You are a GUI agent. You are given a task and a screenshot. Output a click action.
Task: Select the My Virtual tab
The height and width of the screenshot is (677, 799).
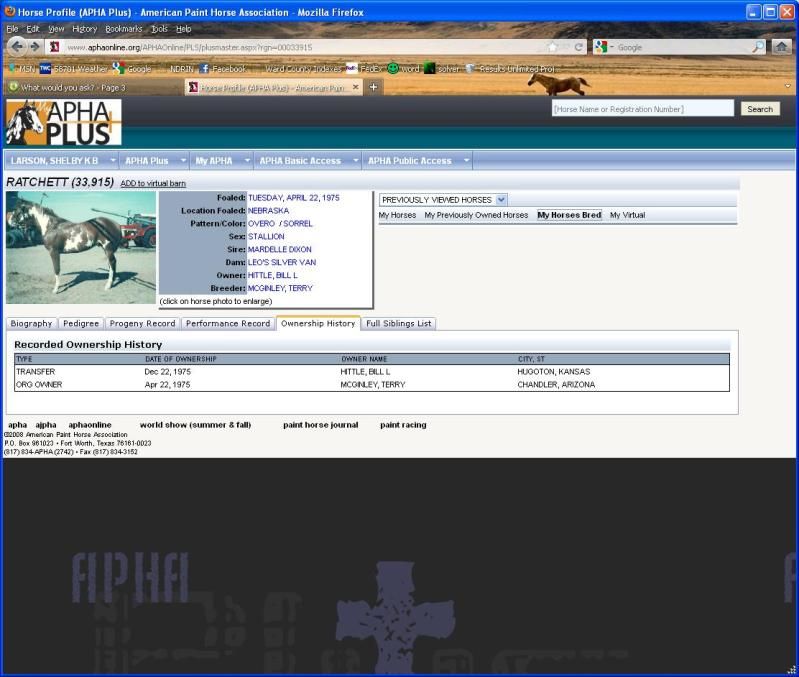point(627,215)
